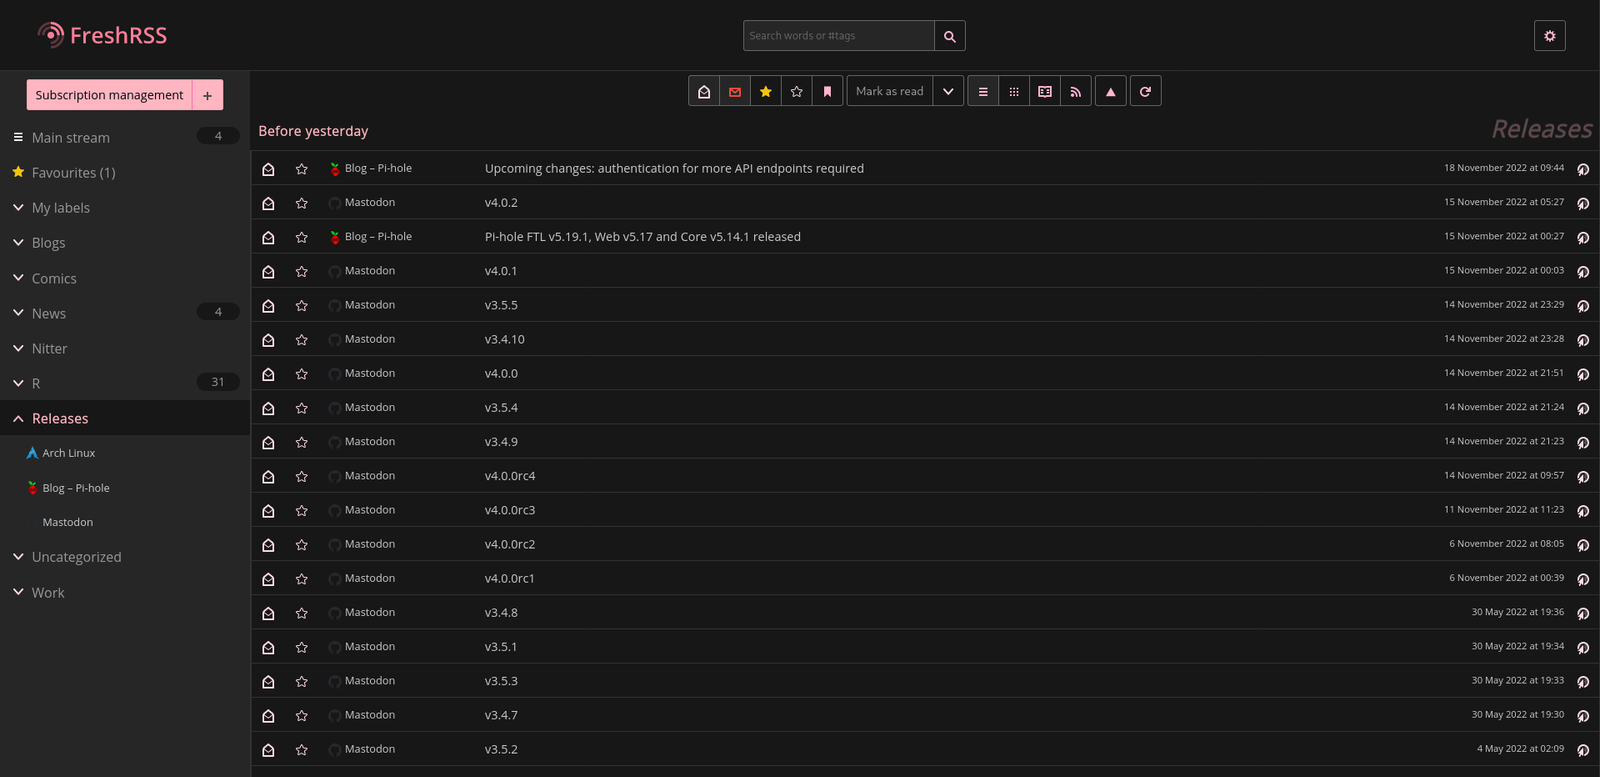The width and height of the screenshot is (1600, 777).
Task: Expand the Blogs category
Action: click(x=18, y=243)
